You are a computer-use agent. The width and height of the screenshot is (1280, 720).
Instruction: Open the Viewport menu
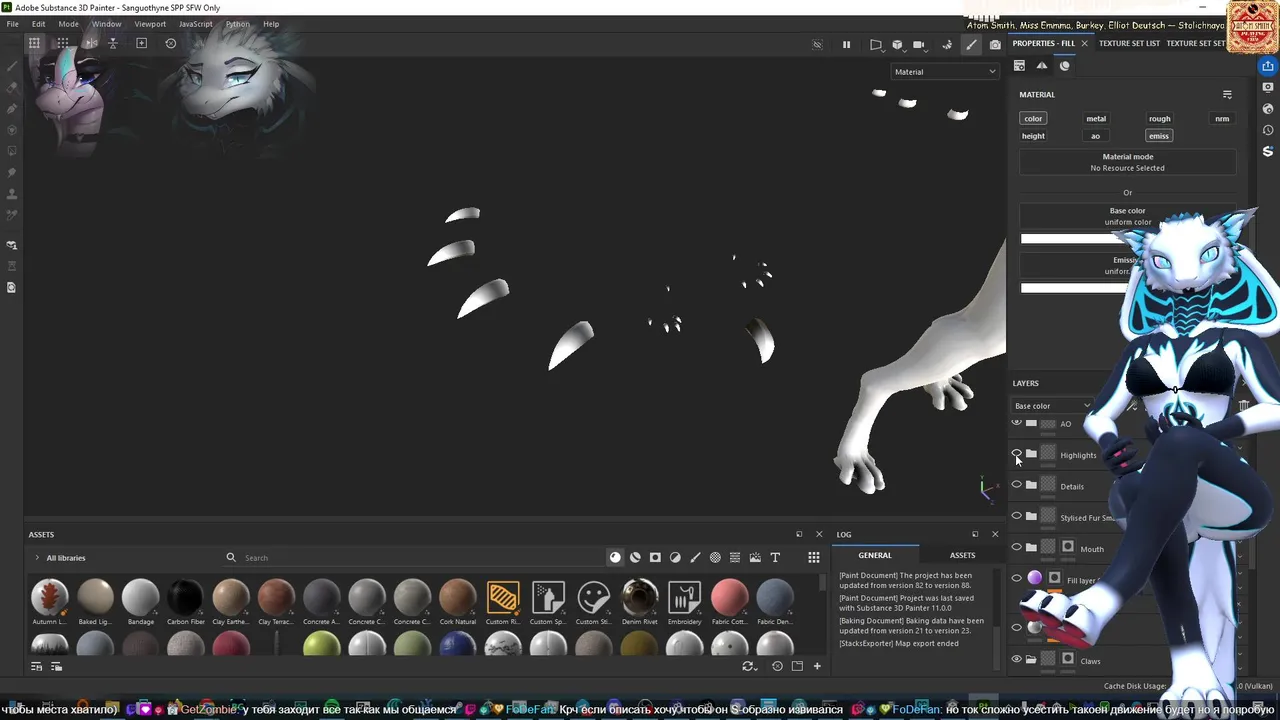150,24
